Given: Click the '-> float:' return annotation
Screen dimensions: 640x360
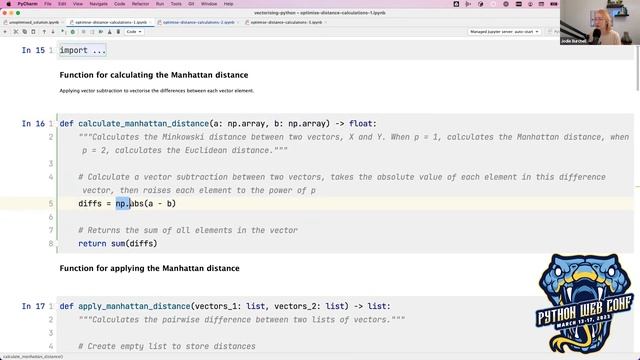Looking at the screenshot, I should (356, 124).
